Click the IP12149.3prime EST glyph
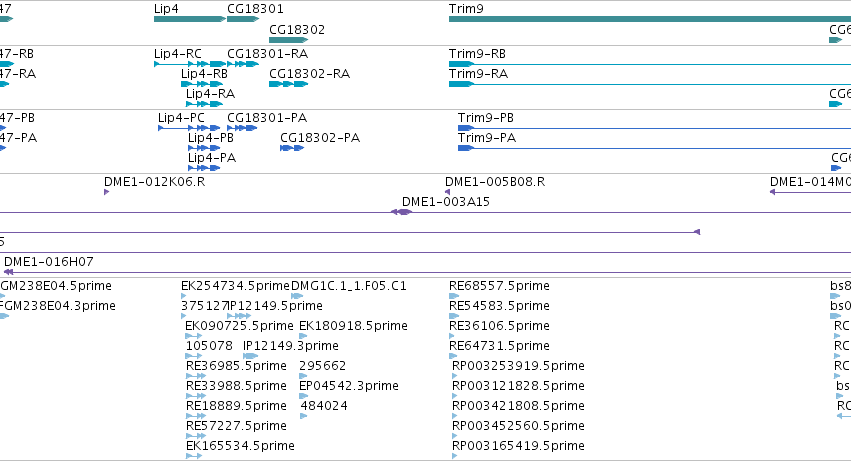 pyautogui.click(x=250, y=356)
